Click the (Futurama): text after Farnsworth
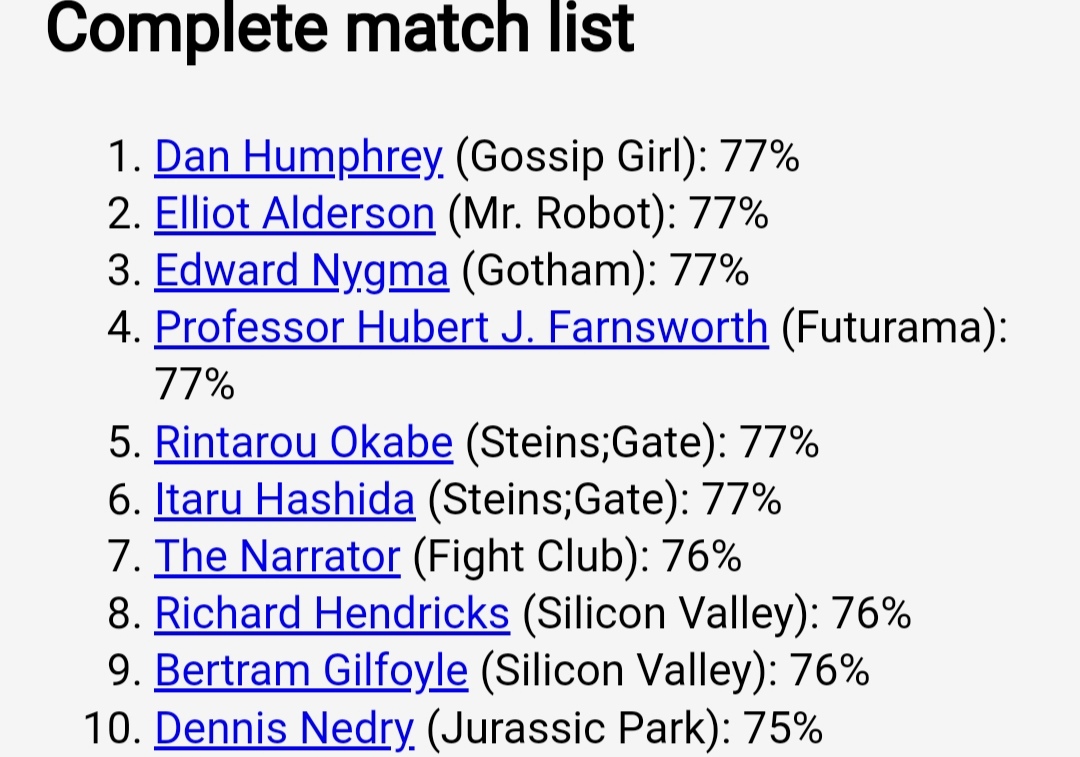Screen dimensions: 1080x757 (895, 328)
